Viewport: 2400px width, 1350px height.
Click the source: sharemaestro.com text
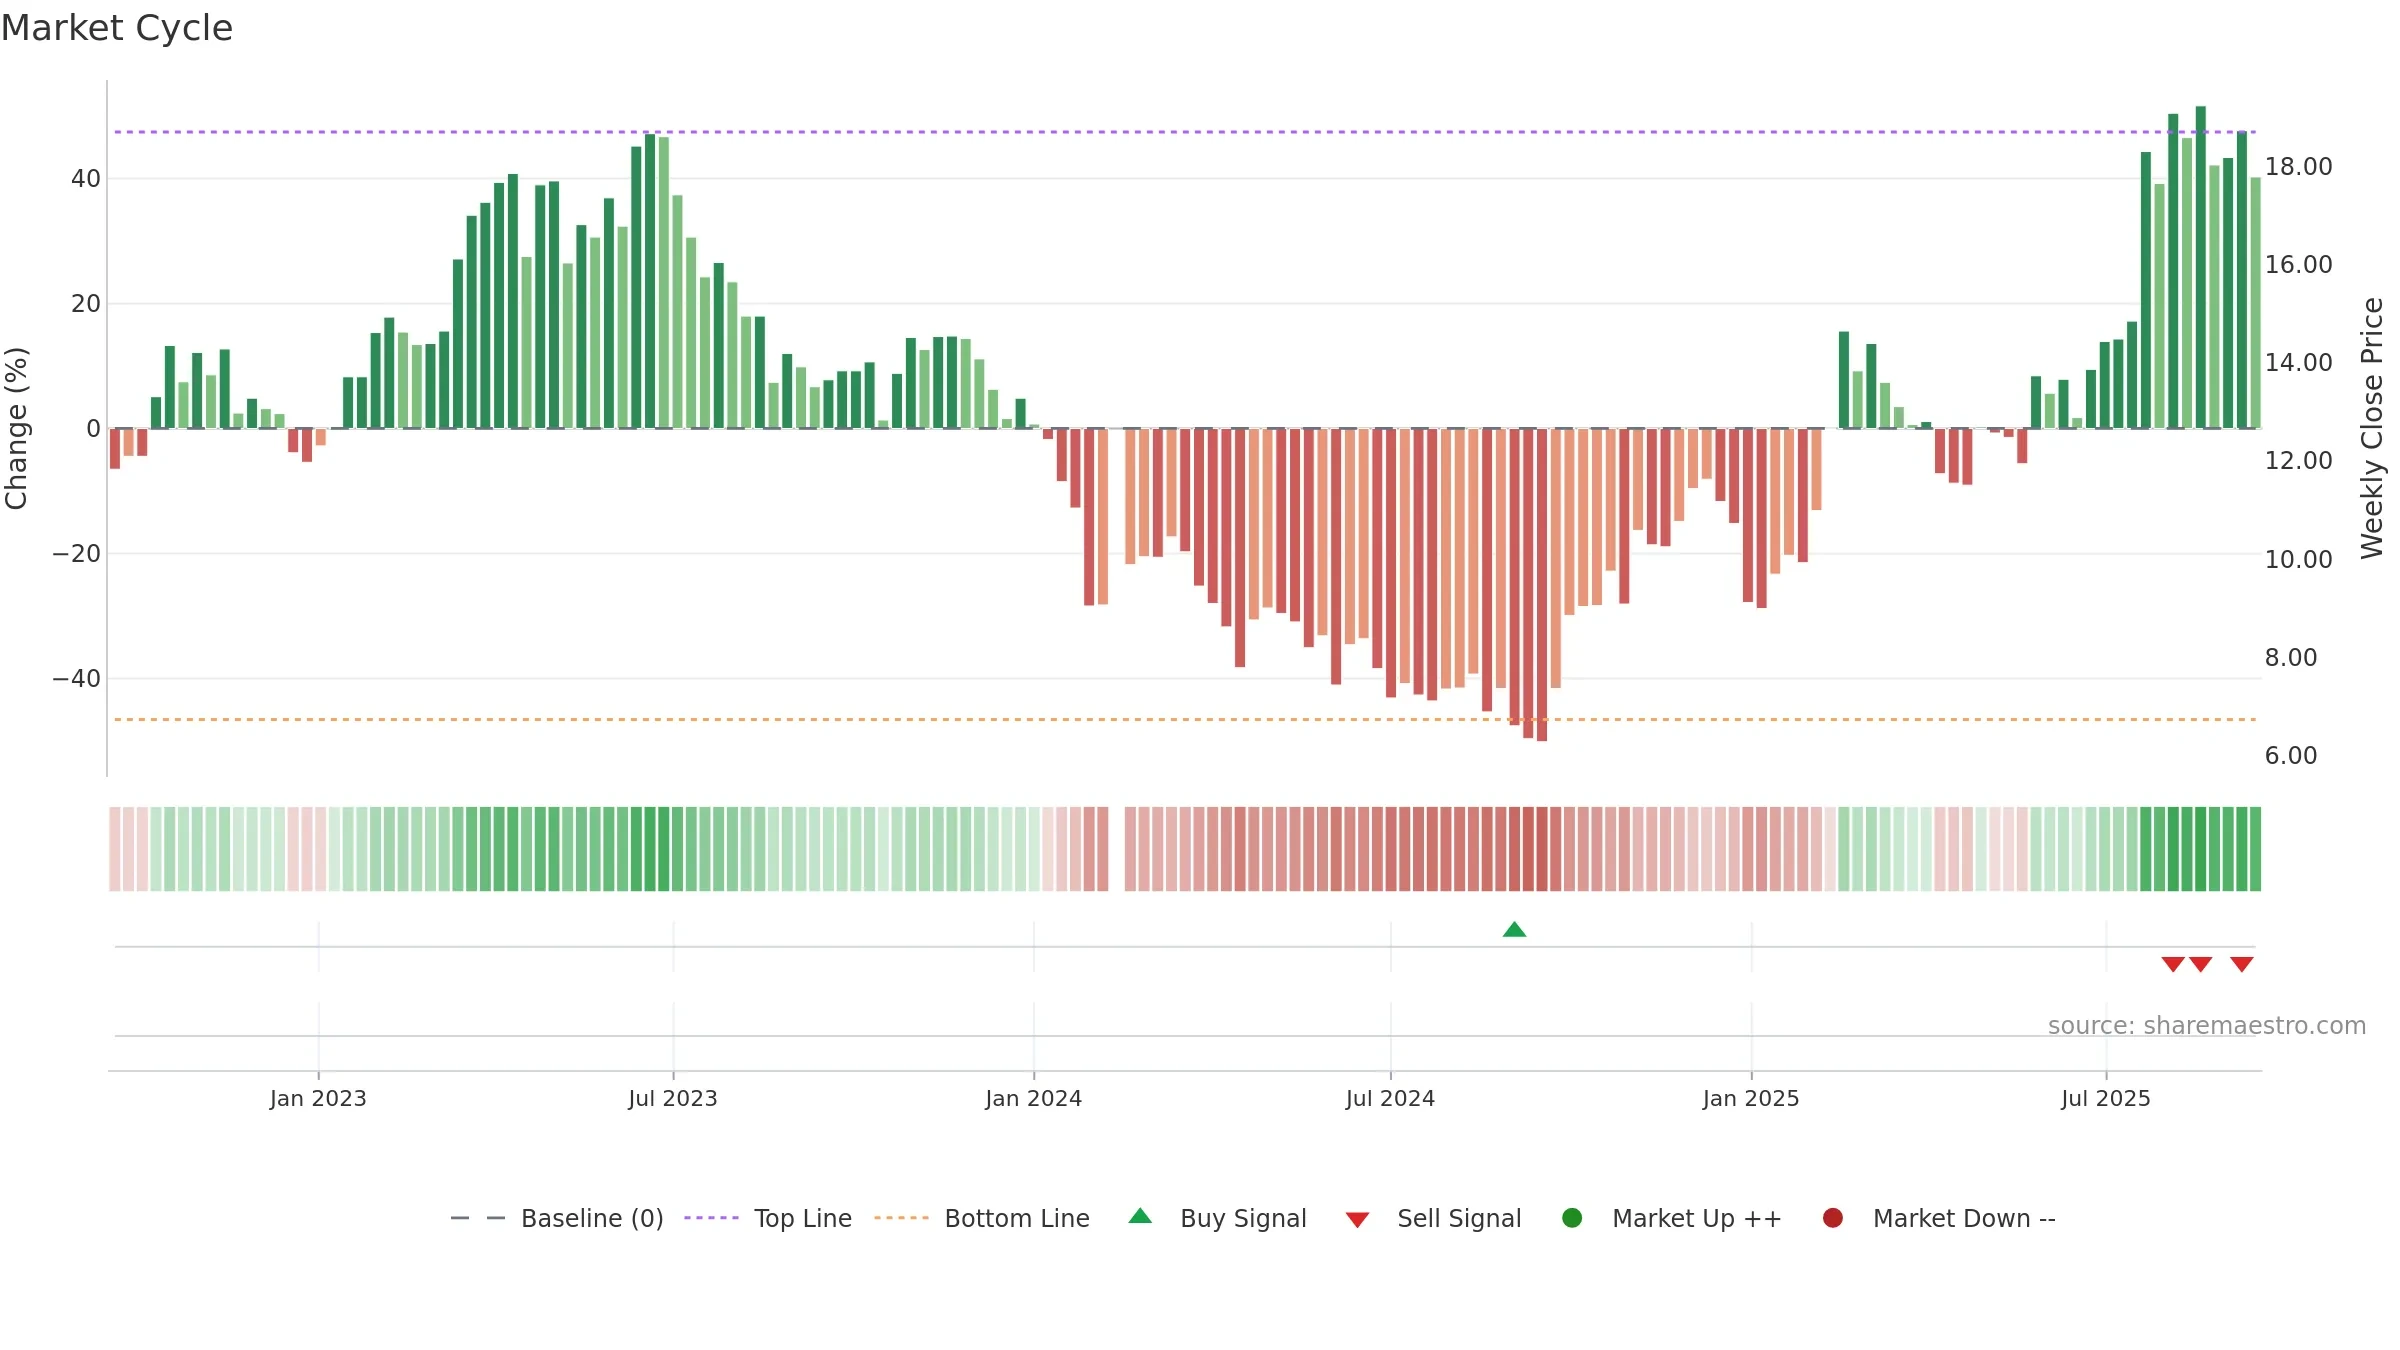(x=2207, y=1026)
